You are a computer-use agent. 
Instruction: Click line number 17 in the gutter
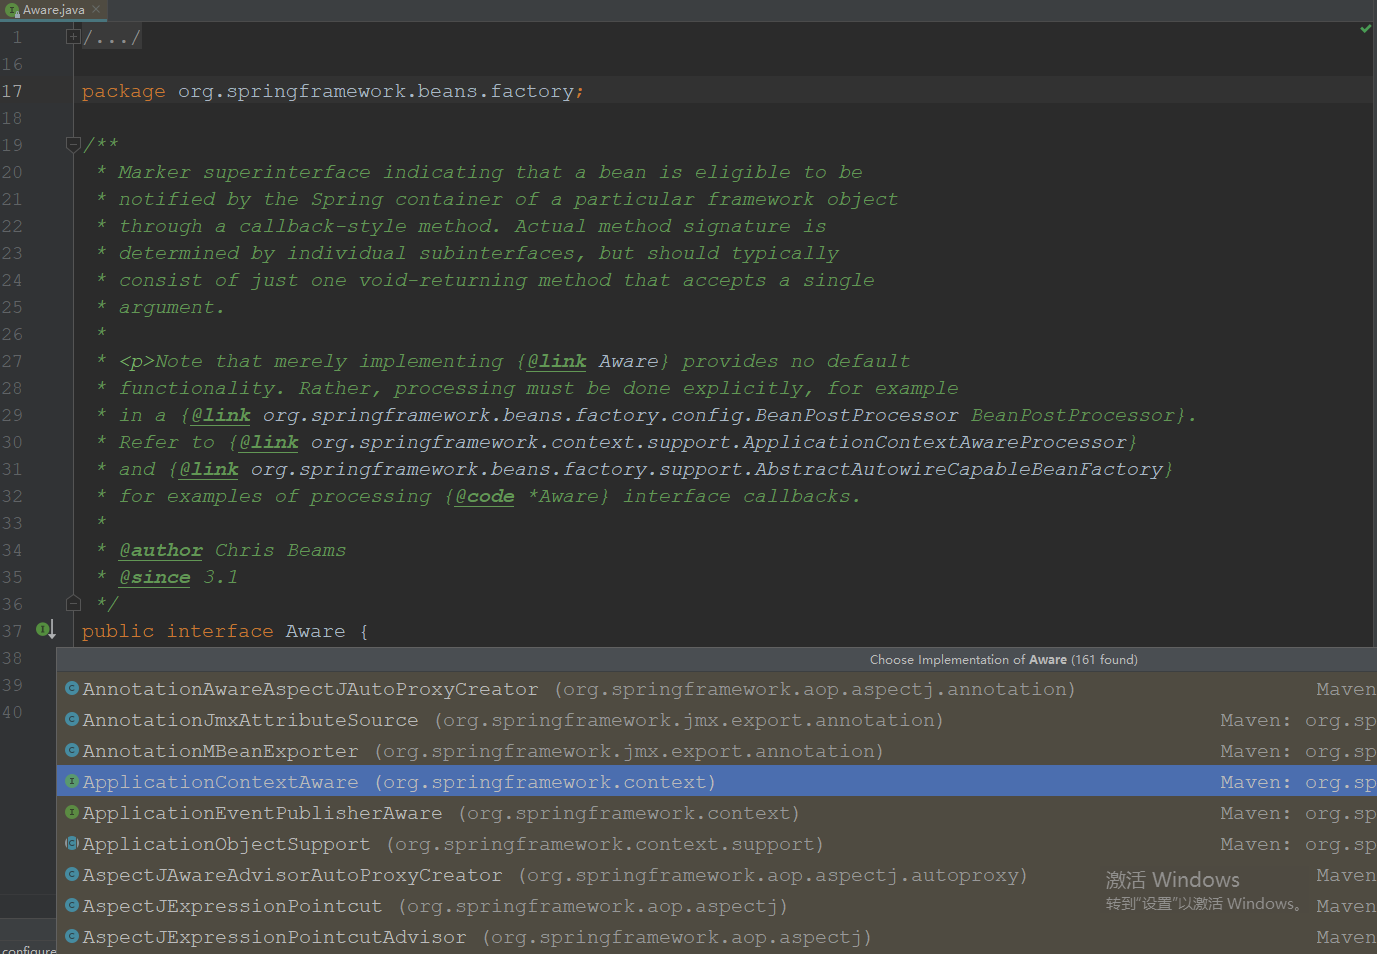[12, 91]
